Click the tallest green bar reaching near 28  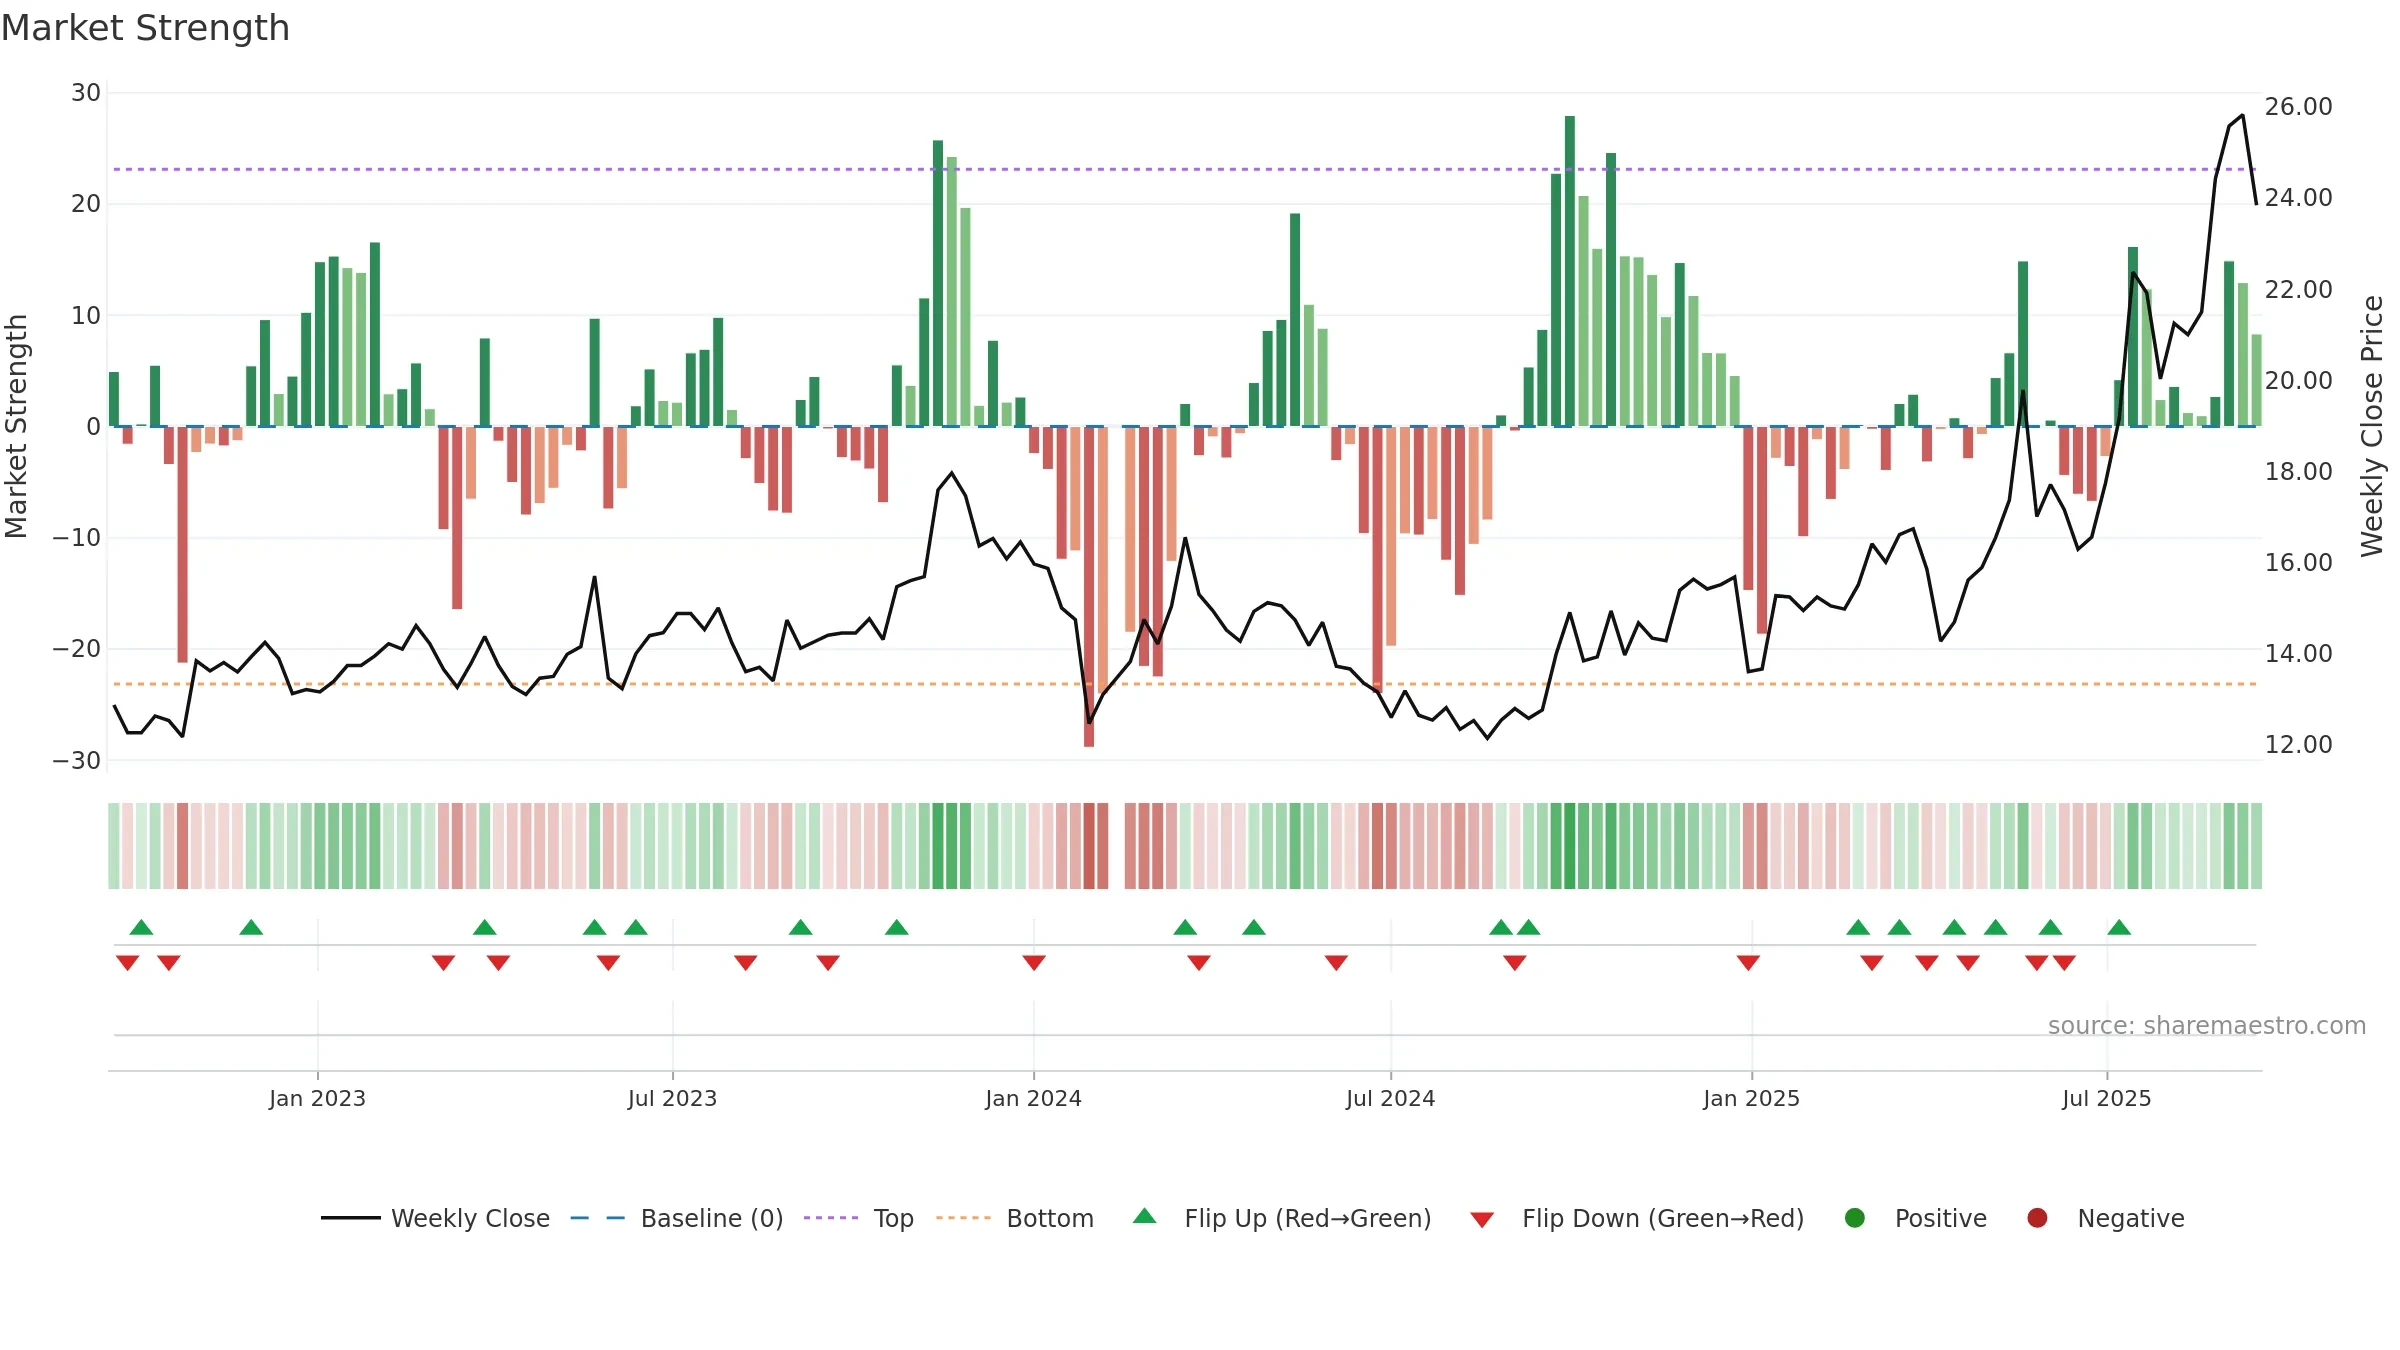pyautogui.click(x=1570, y=271)
